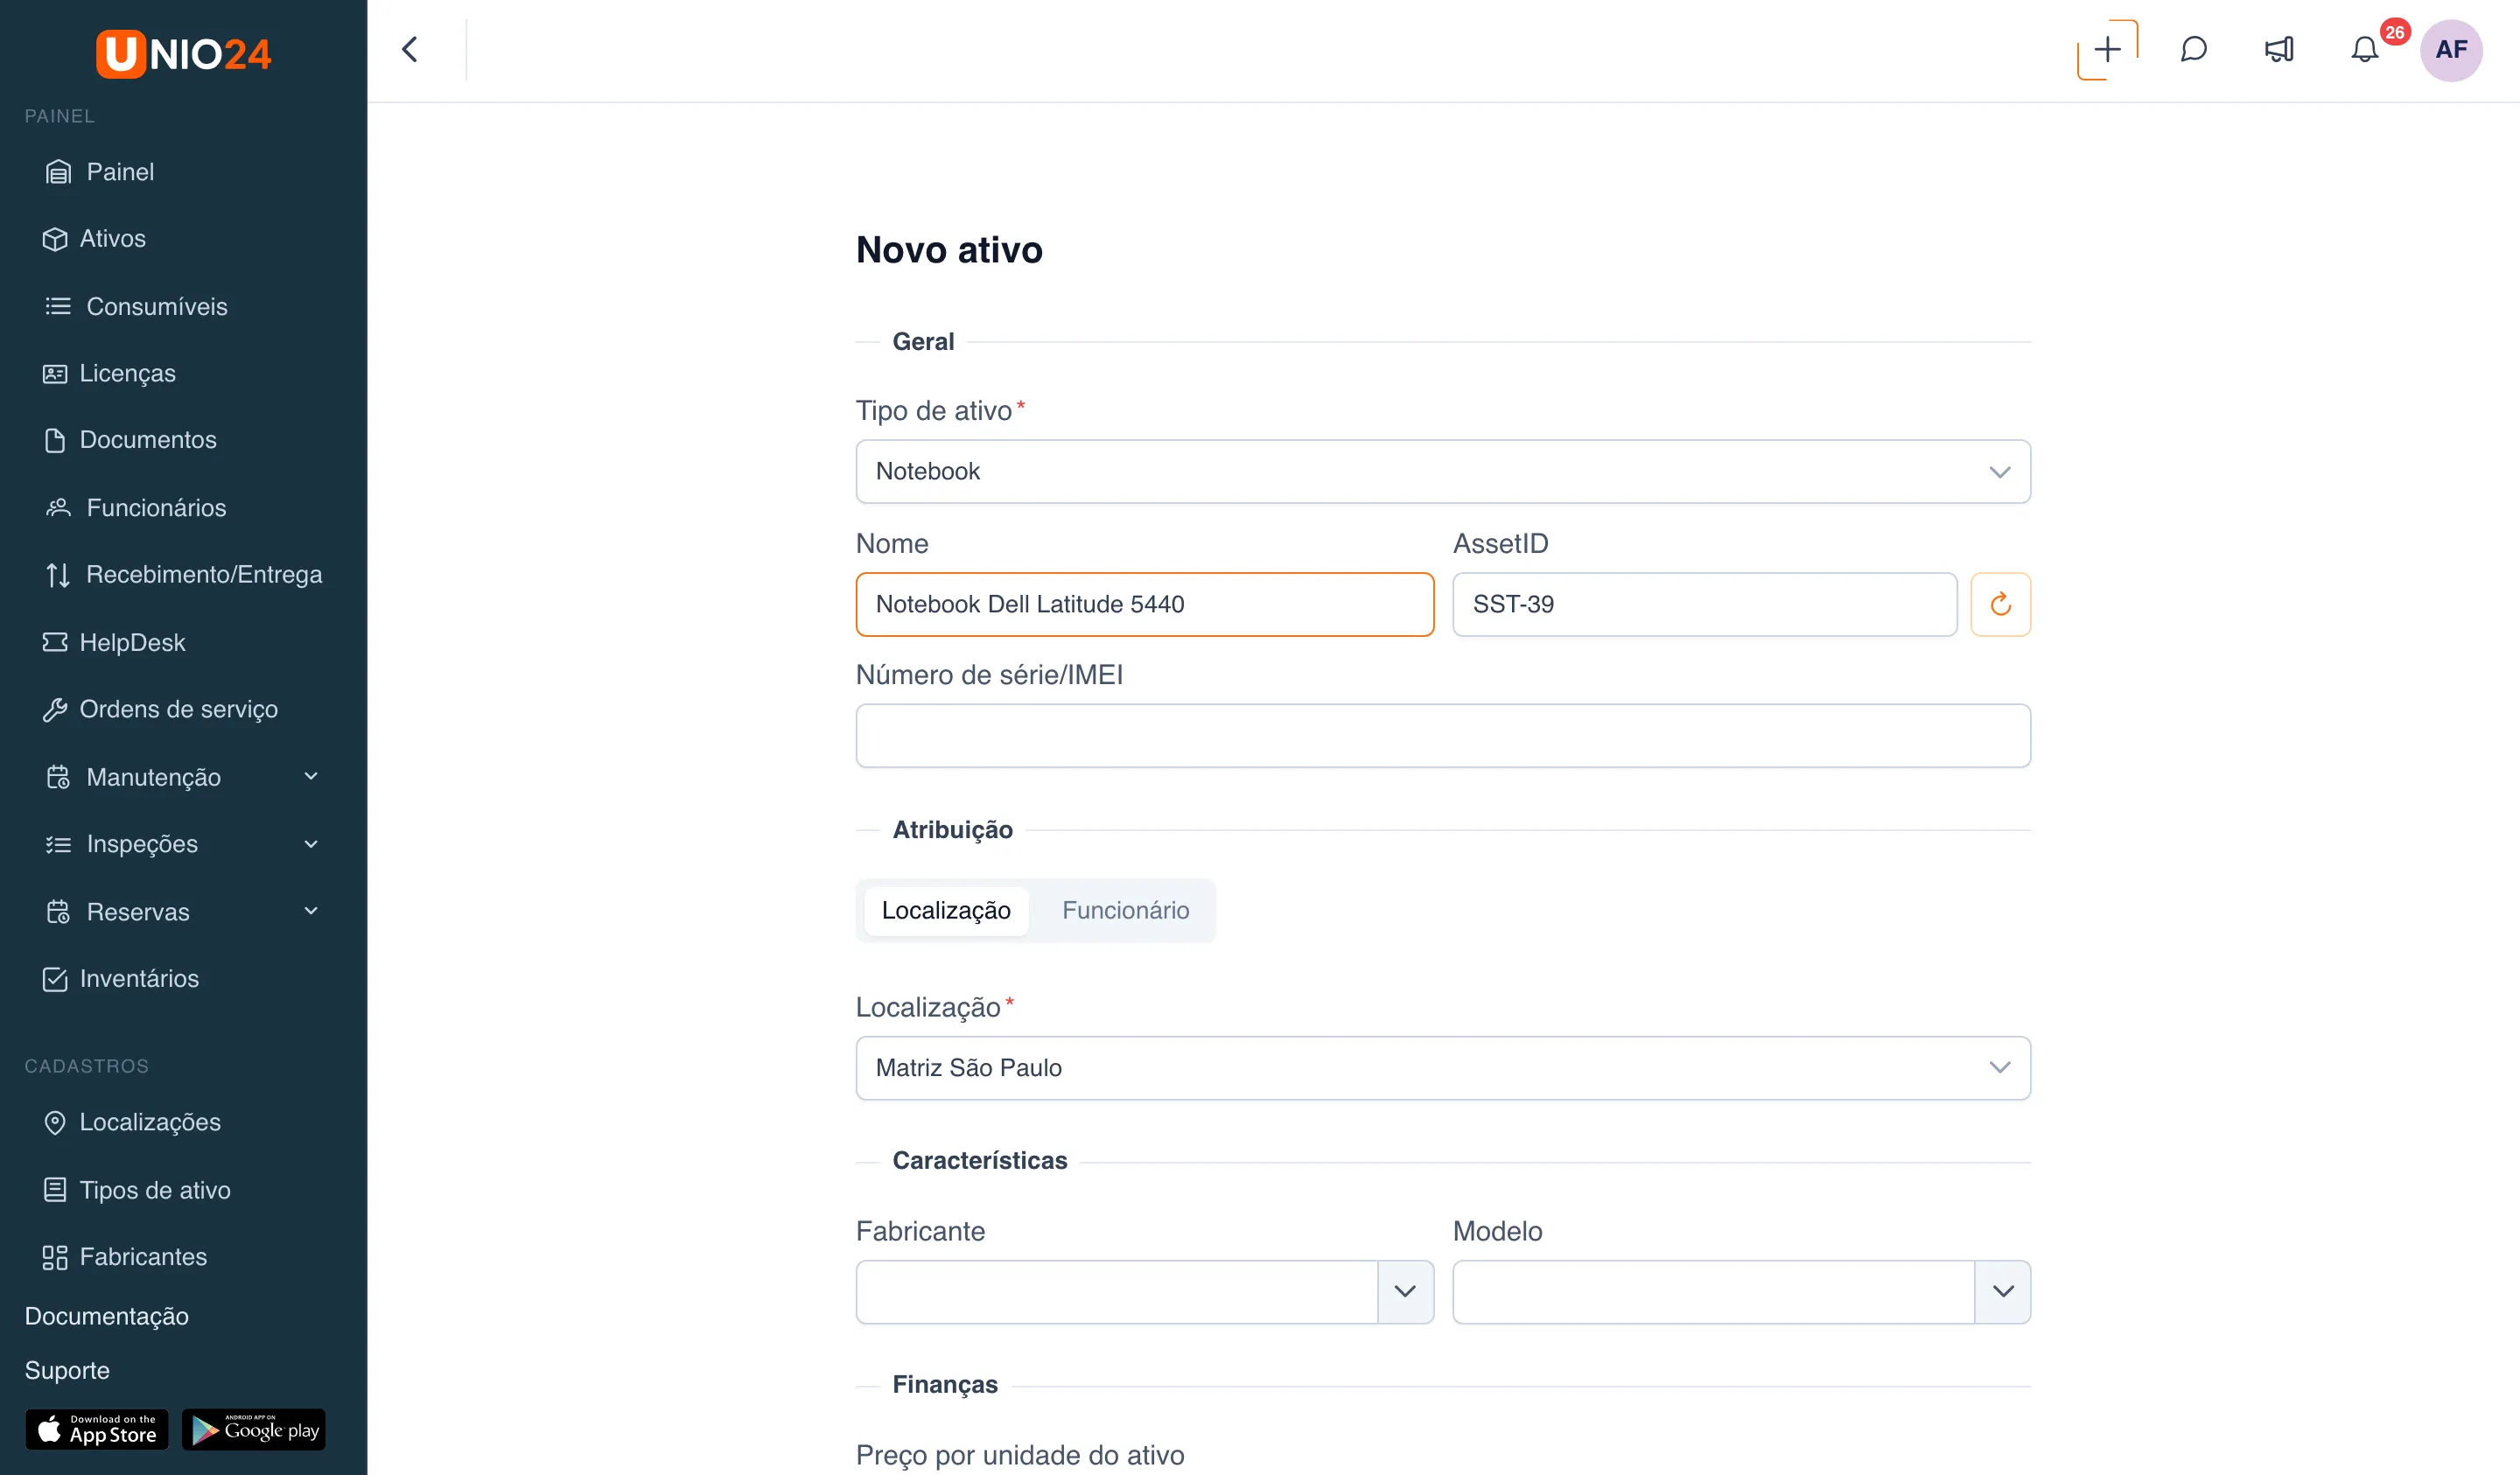Image resolution: width=2520 pixels, height=1475 pixels.
Task: Open the chat bubble icon
Action: click(x=2193, y=50)
